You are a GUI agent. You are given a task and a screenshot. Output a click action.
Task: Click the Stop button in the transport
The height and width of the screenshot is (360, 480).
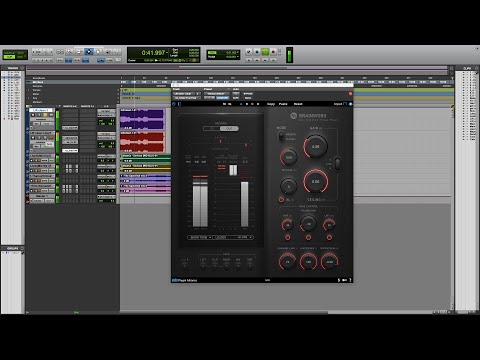(x=257, y=52)
